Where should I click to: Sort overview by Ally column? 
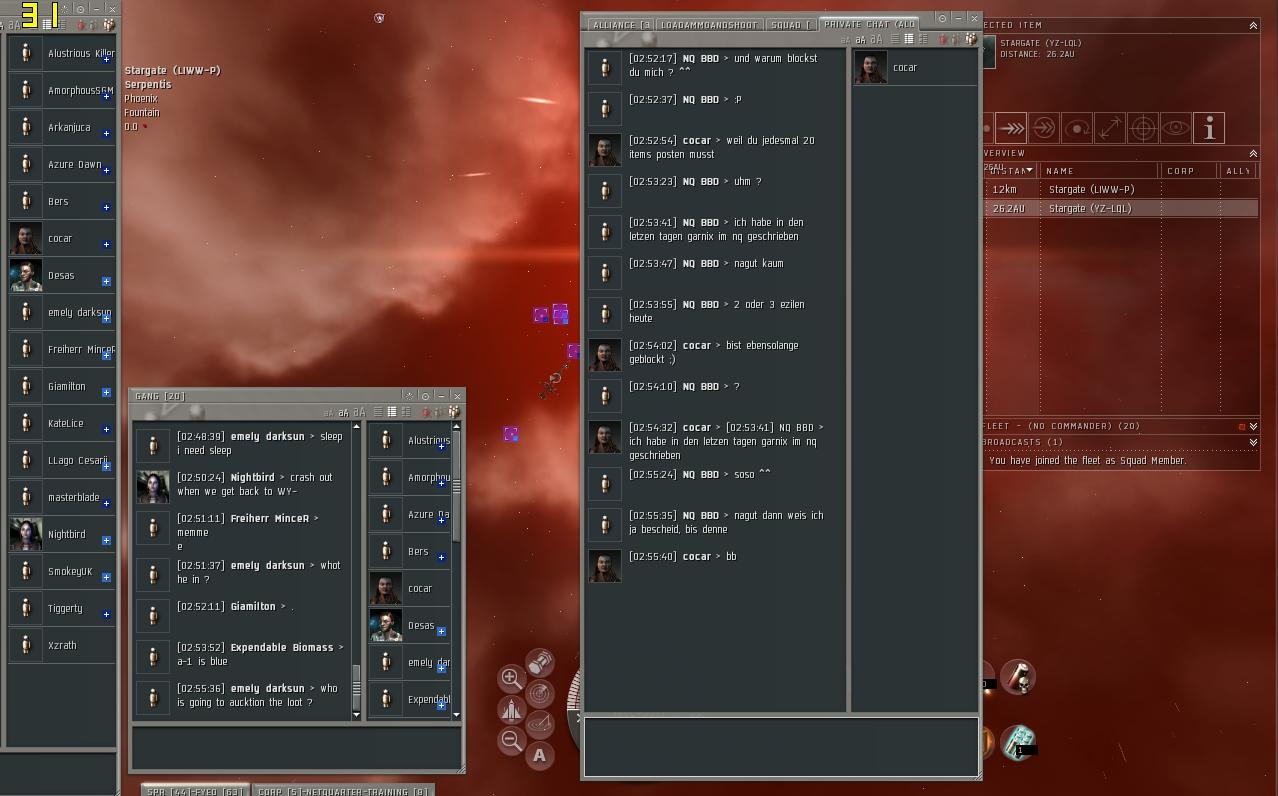[1238, 171]
